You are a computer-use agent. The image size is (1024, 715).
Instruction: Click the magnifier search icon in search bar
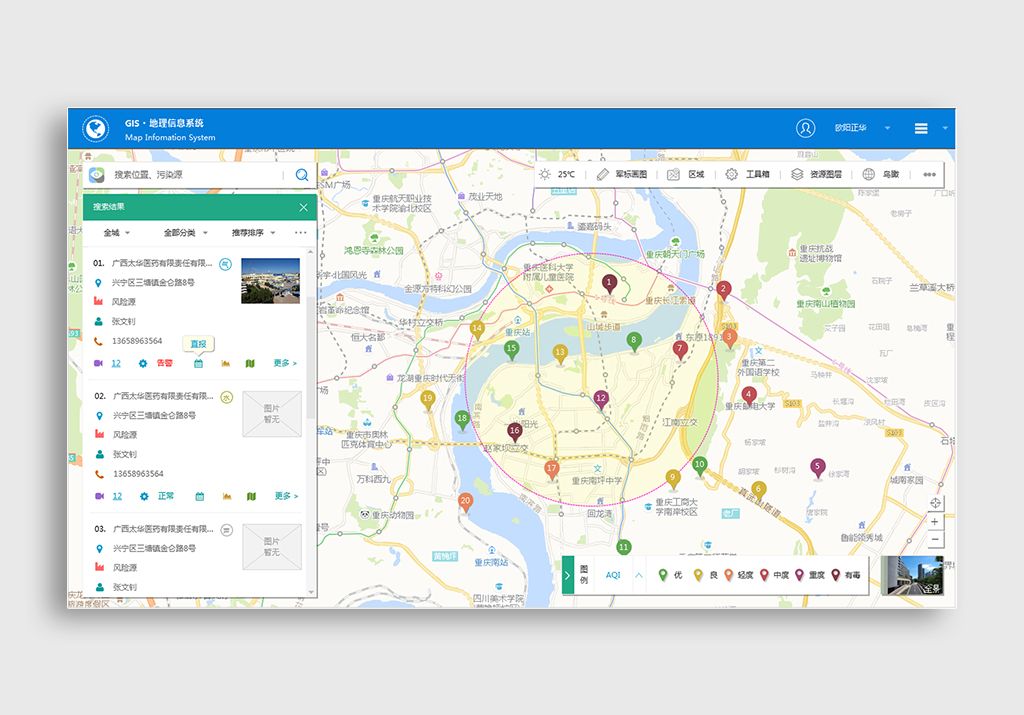pyautogui.click(x=302, y=175)
